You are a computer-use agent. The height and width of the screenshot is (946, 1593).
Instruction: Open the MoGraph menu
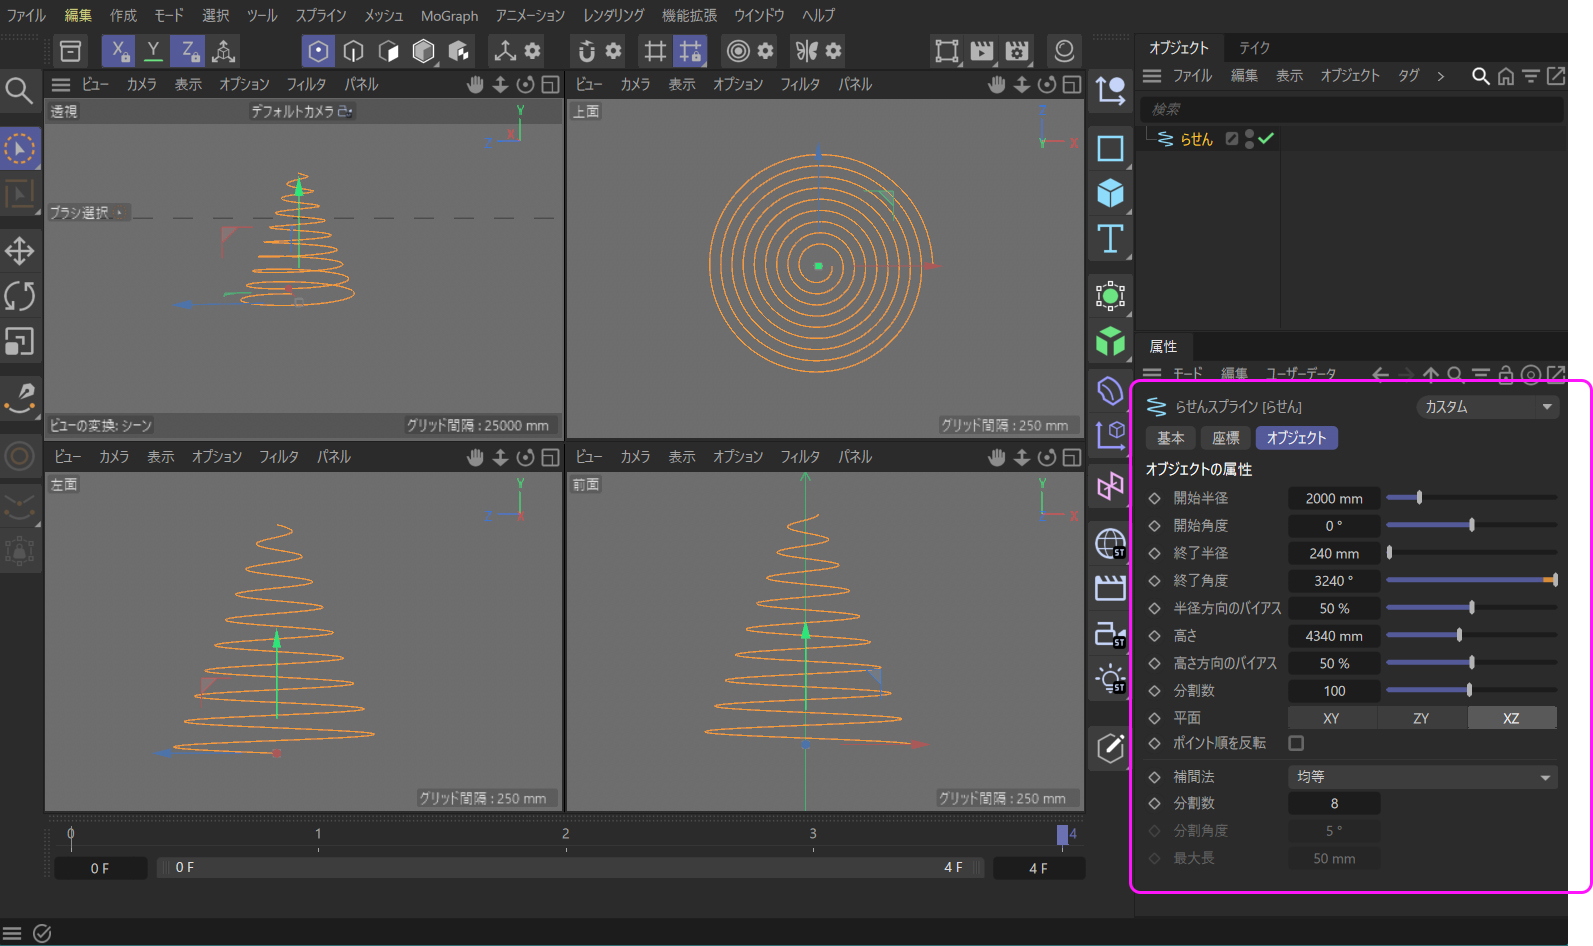(x=449, y=16)
